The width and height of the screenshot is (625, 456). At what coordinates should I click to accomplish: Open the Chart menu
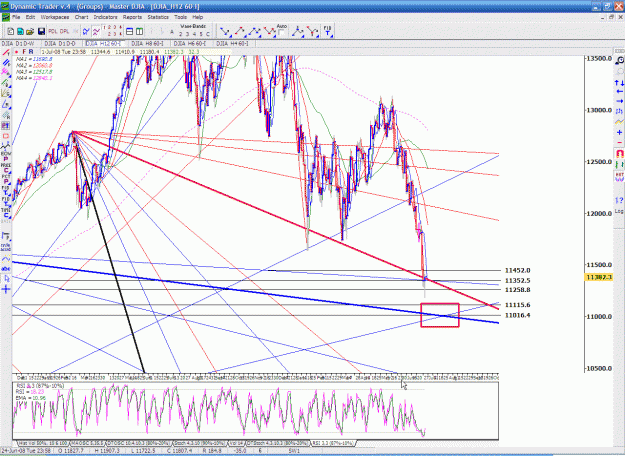(x=81, y=17)
